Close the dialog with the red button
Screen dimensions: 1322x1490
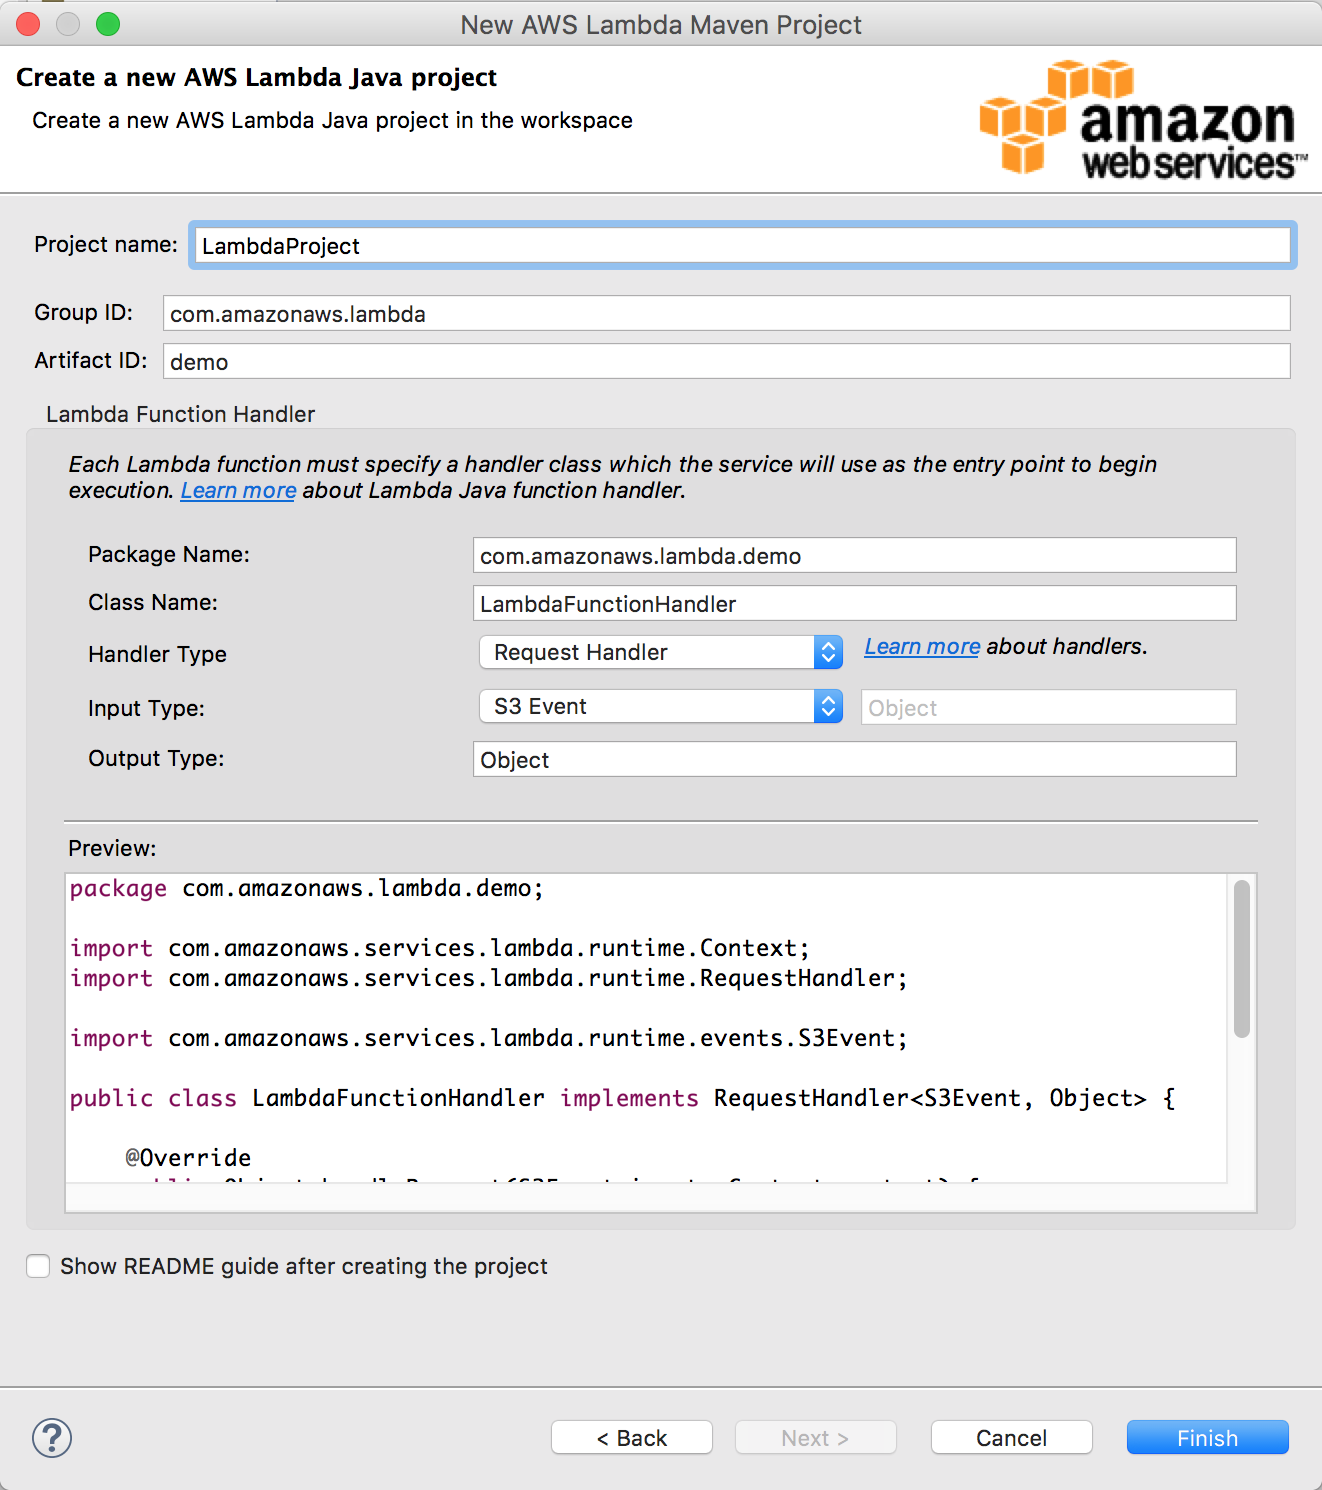point(28,24)
